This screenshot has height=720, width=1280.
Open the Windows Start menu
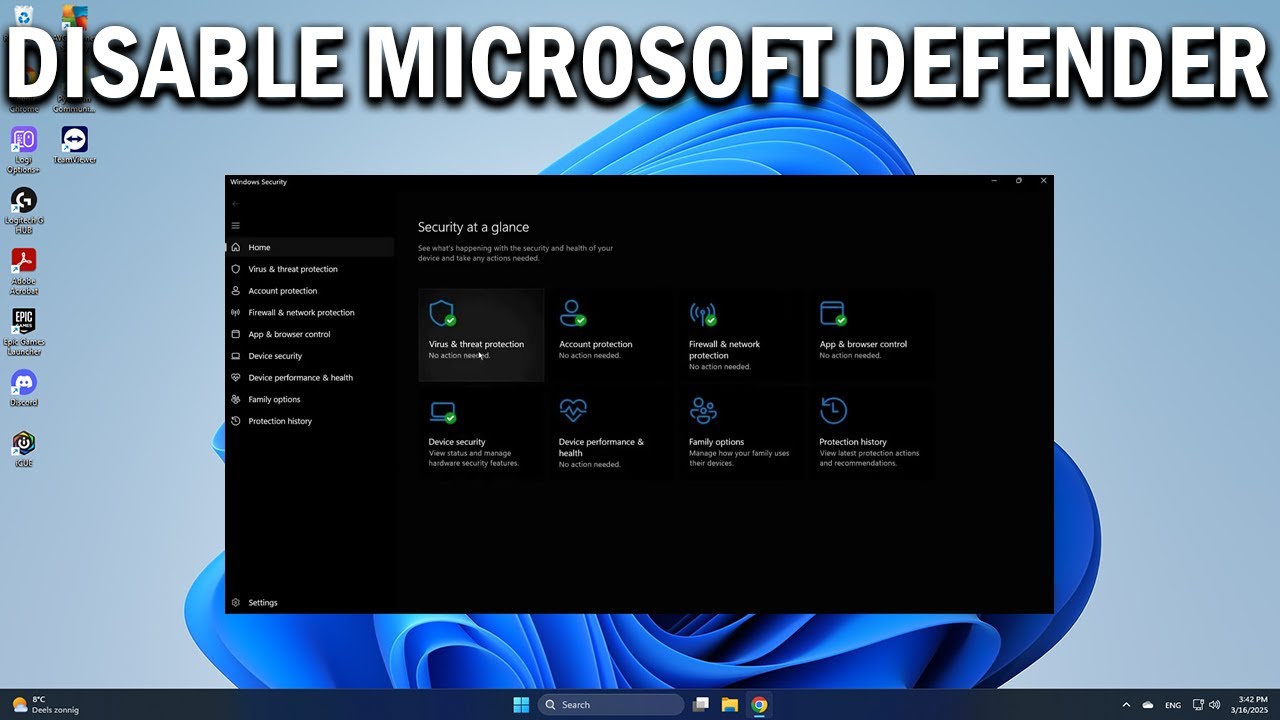tap(521, 705)
